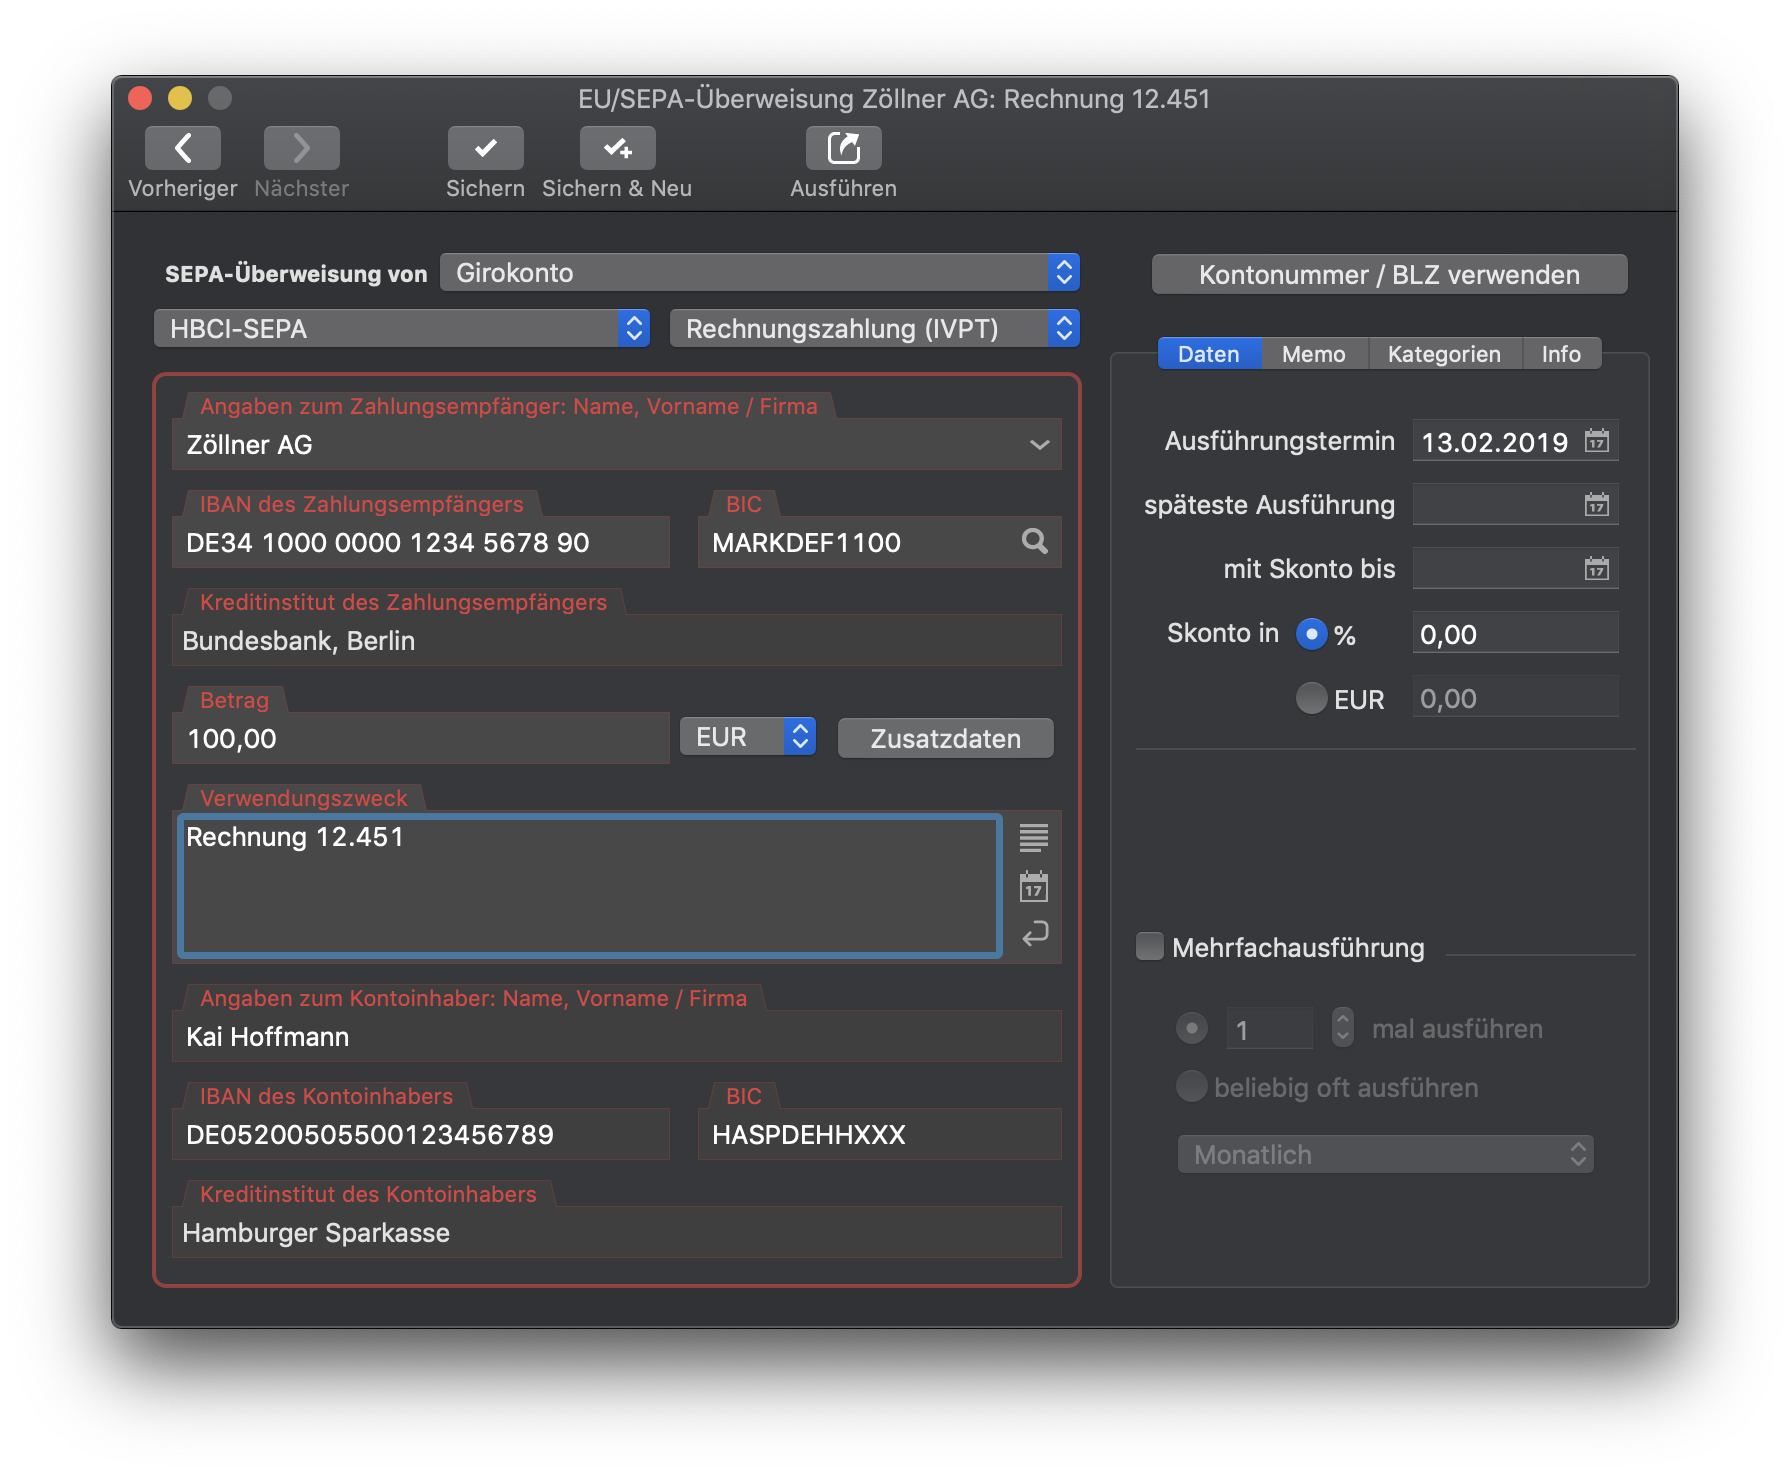The width and height of the screenshot is (1790, 1476).
Task: Go to the Vorheriger (previous) transfer
Action: [183, 148]
